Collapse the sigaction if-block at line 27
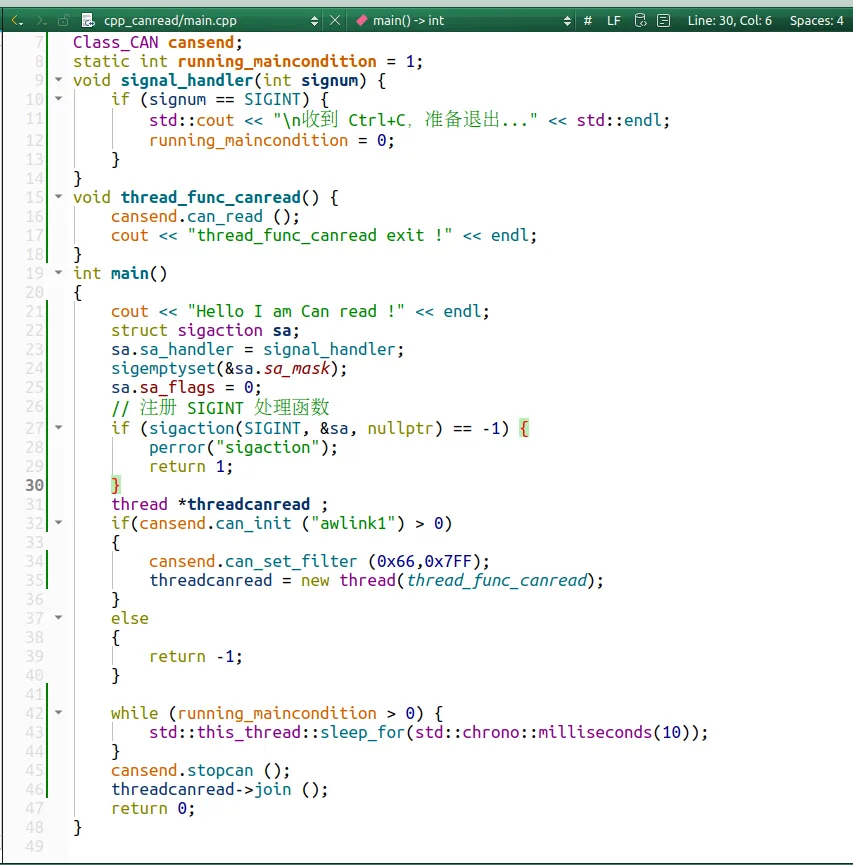The height and width of the screenshot is (865, 853). pos(58,427)
